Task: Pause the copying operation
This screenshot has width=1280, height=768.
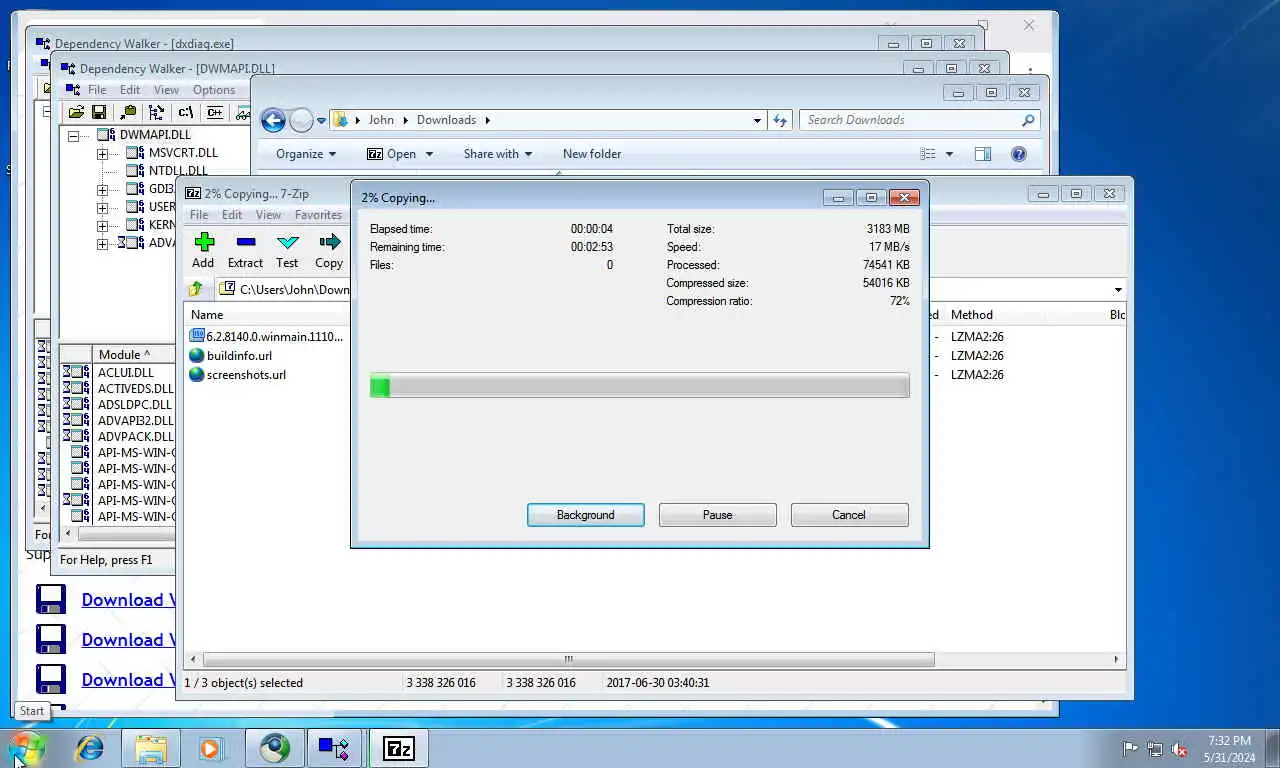Action: (718, 515)
